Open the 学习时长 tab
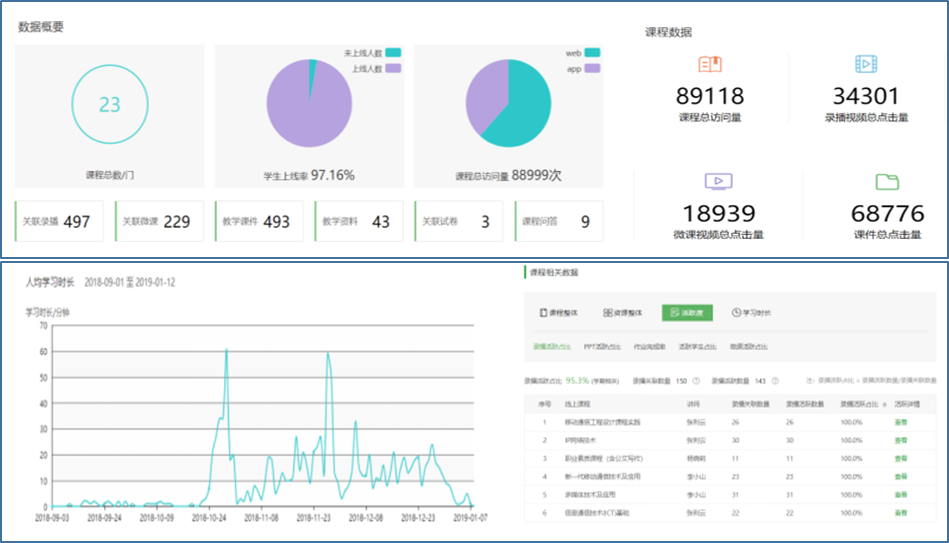 point(751,313)
